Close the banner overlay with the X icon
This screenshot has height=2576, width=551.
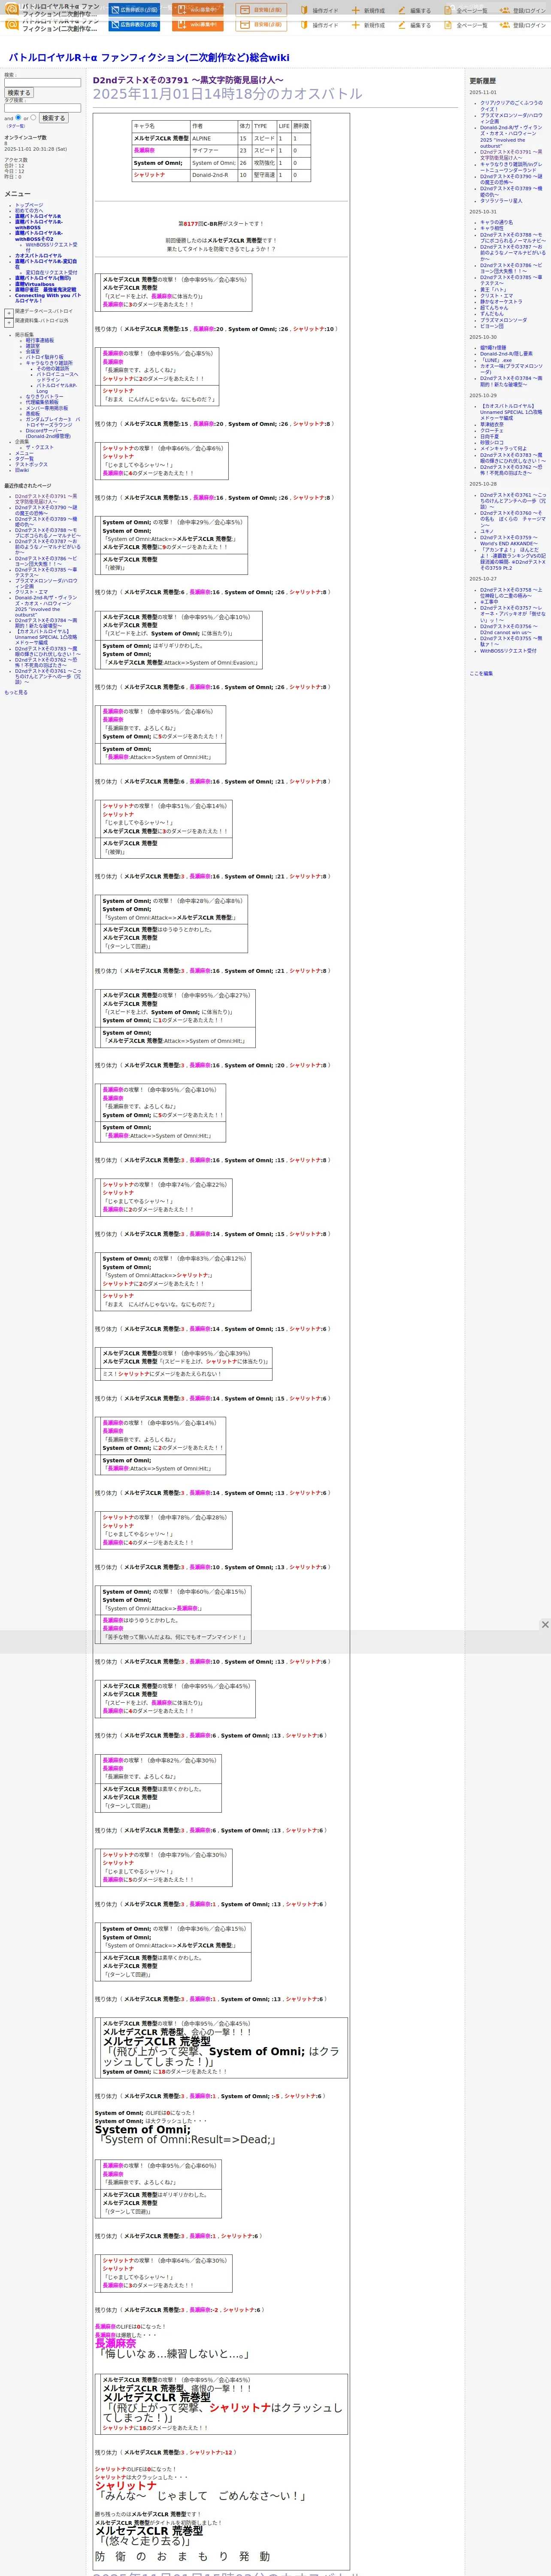coord(545,1625)
